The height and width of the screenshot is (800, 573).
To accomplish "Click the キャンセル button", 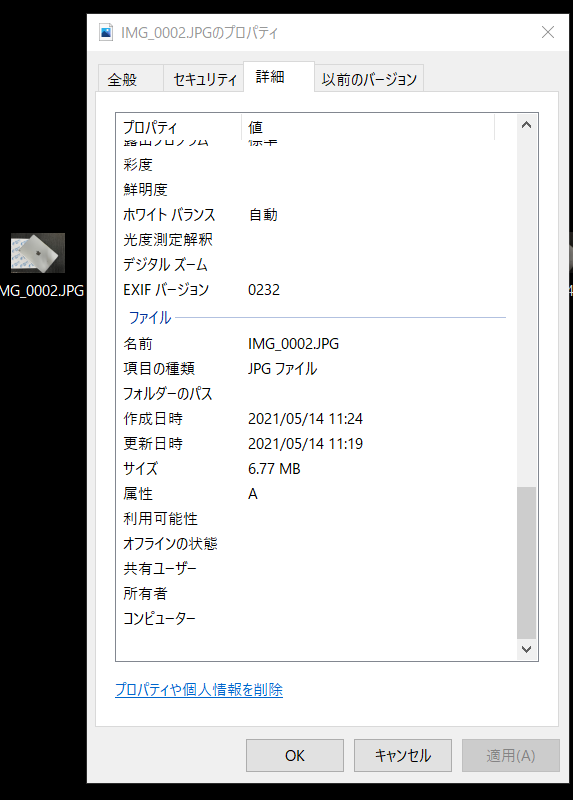I will point(403,755).
